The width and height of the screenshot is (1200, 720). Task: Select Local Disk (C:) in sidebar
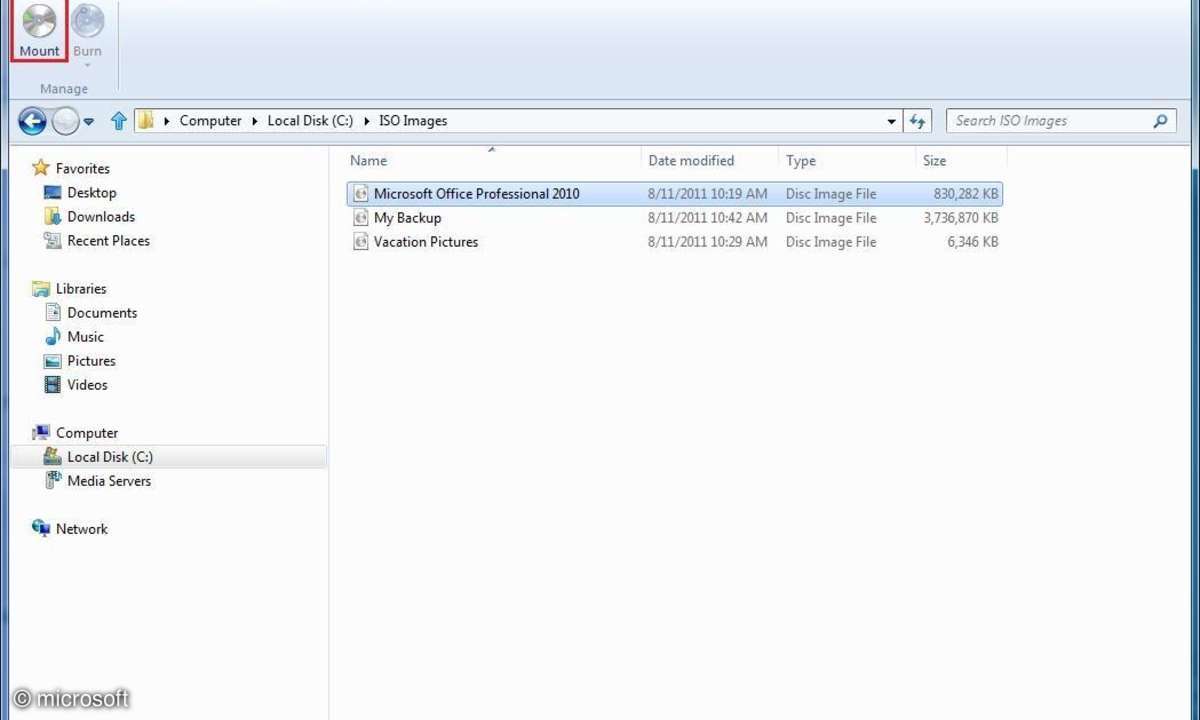point(110,457)
